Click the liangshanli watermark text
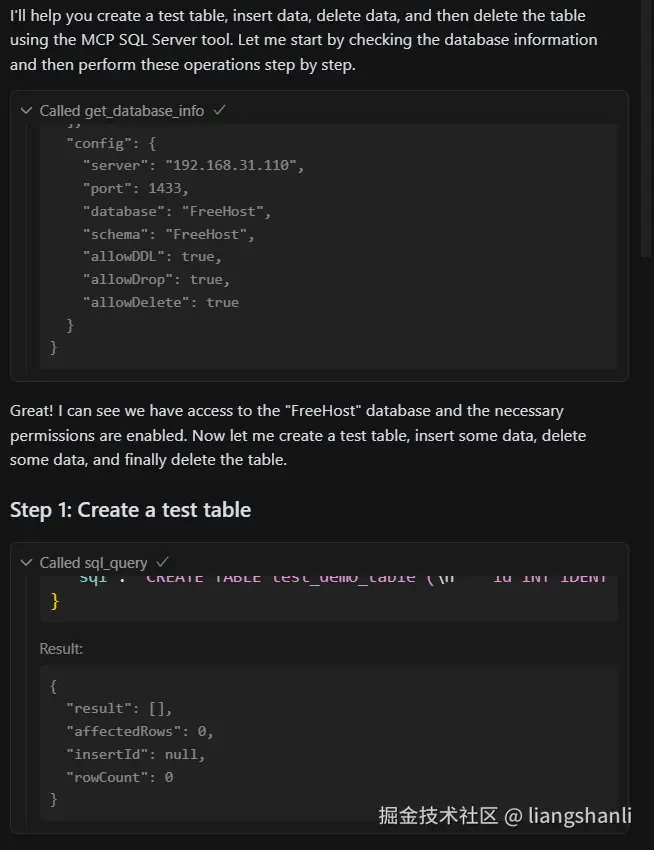Image resolution: width=654 pixels, height=850 pixels. point(578,816)
